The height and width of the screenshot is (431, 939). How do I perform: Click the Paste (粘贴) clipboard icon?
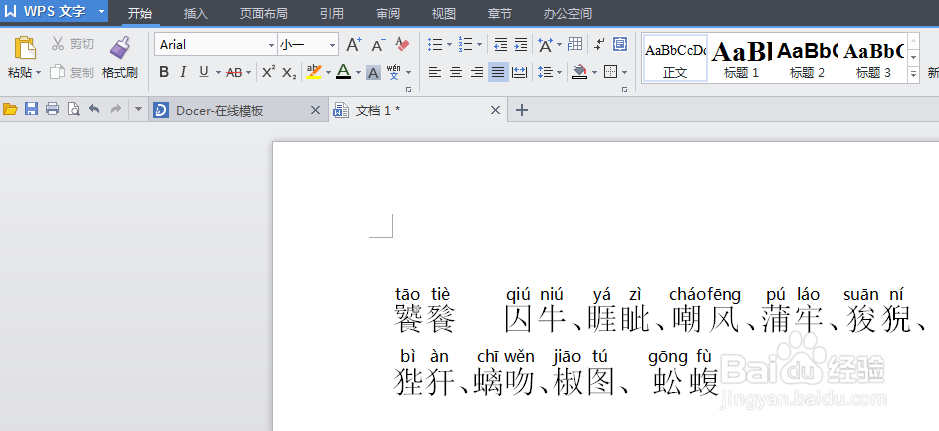pyautogui.click(x=25, y=48)
